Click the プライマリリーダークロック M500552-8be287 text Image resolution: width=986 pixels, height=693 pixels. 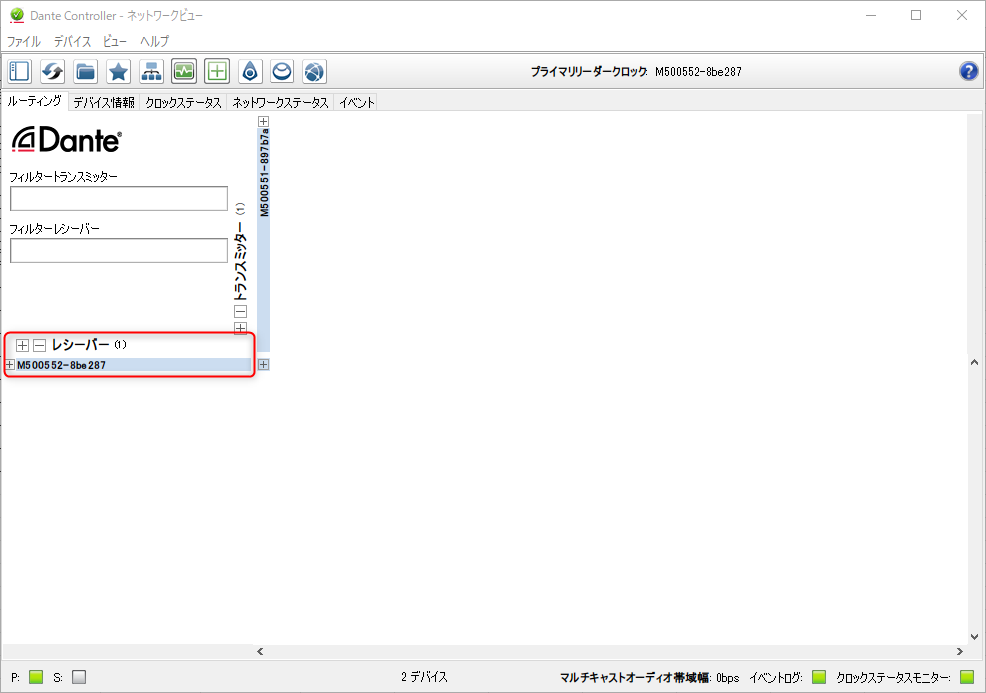pyautogui.click(x=636, y=72)
